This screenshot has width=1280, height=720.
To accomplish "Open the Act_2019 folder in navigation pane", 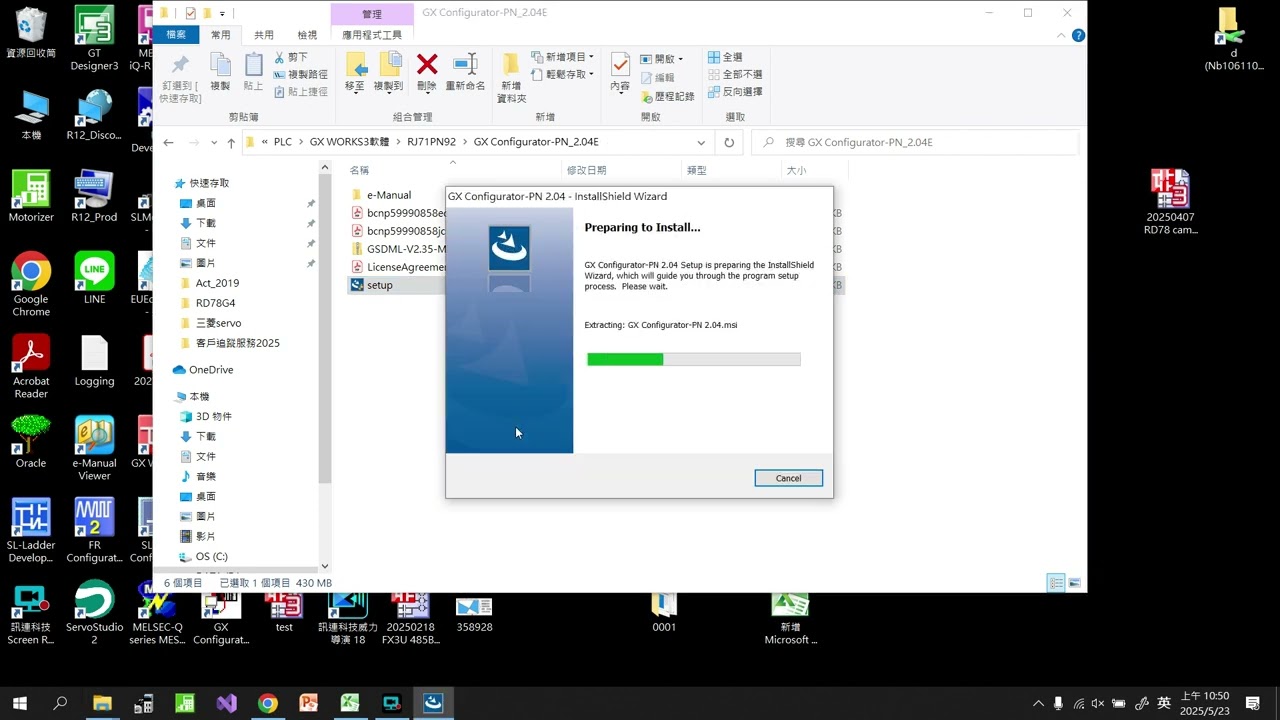I will pos(217,283).
